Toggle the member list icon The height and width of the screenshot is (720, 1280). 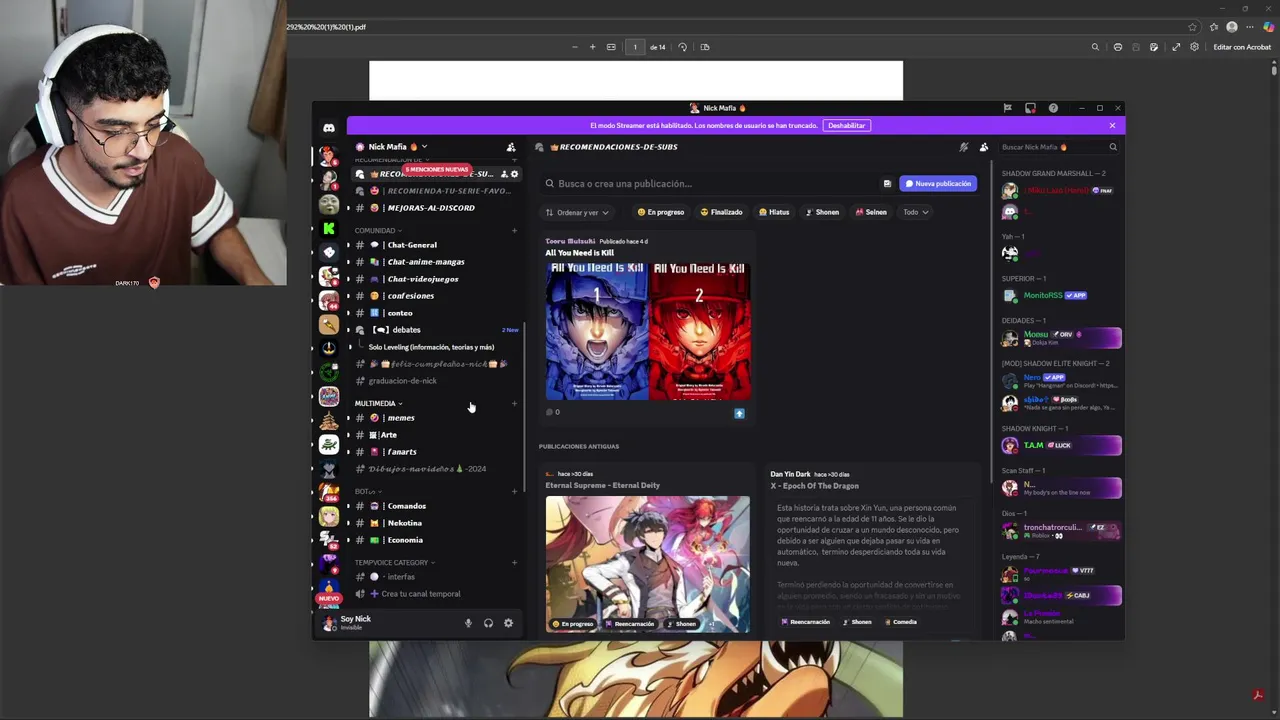(x=984, y=147)
